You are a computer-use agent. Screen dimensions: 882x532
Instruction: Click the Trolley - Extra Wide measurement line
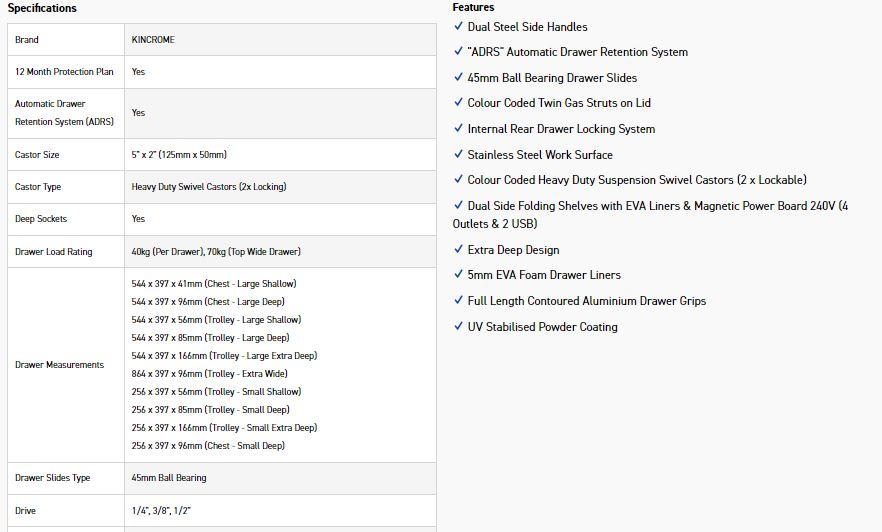[209, 374]
